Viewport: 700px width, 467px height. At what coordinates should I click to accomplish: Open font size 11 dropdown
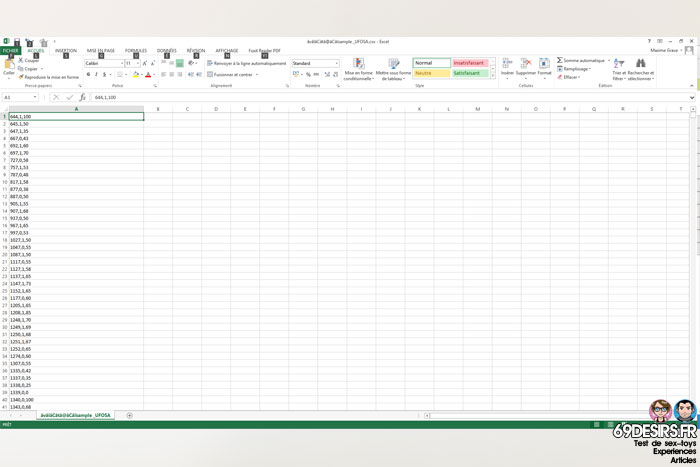tap(138, 63)
